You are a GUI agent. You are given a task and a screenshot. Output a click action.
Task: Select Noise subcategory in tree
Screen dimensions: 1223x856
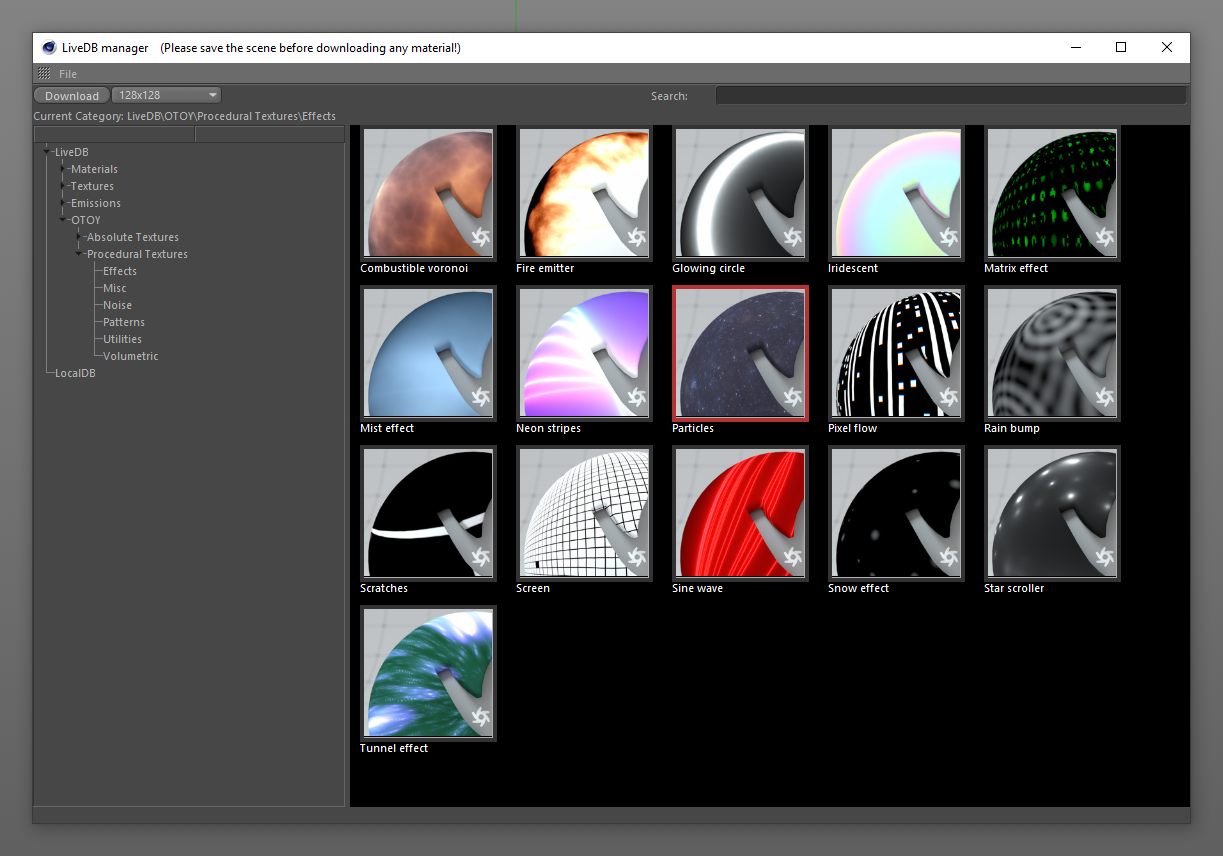coord(117,305)
